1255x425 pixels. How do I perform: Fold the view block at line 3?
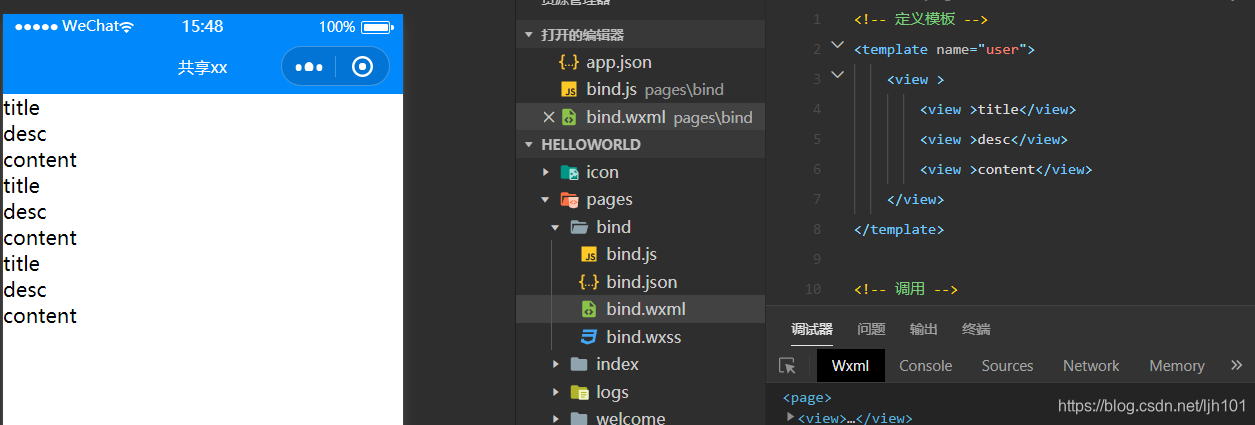coord(837,73)
